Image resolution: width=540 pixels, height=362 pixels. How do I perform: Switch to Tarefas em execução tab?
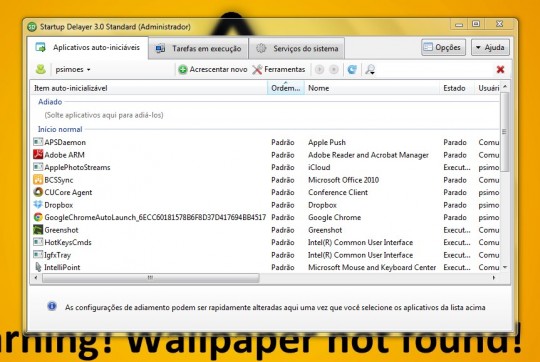(198, 49)
